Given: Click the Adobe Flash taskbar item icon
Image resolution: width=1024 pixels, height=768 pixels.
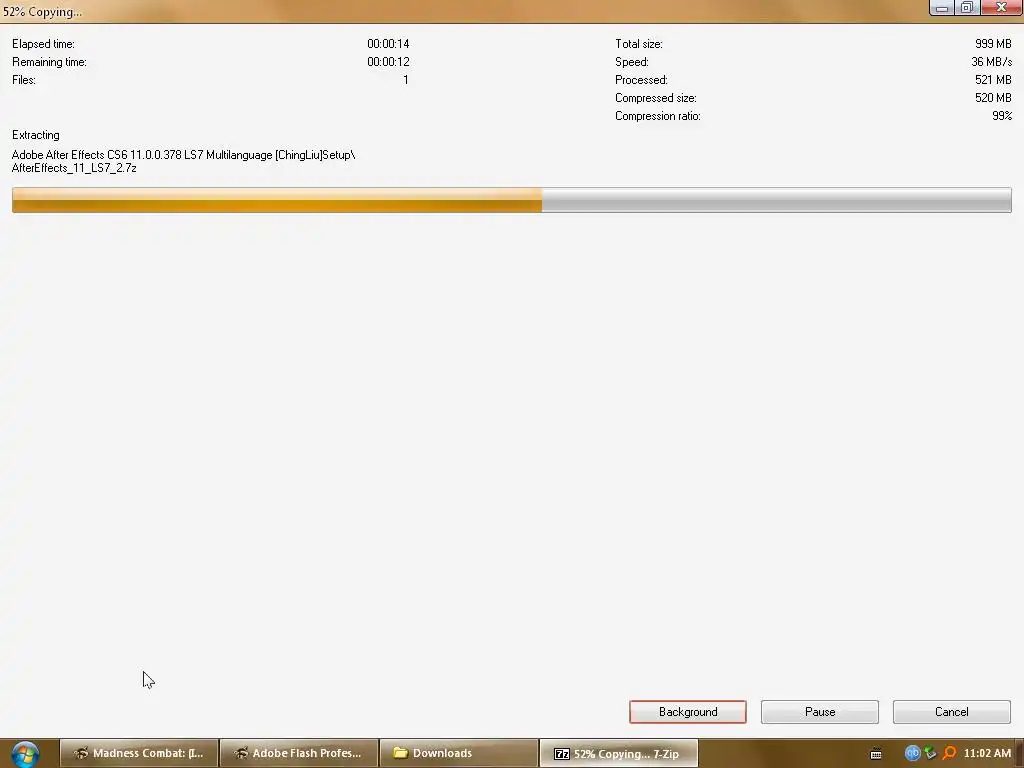Looking at the screenshot, I should [241, 753].
